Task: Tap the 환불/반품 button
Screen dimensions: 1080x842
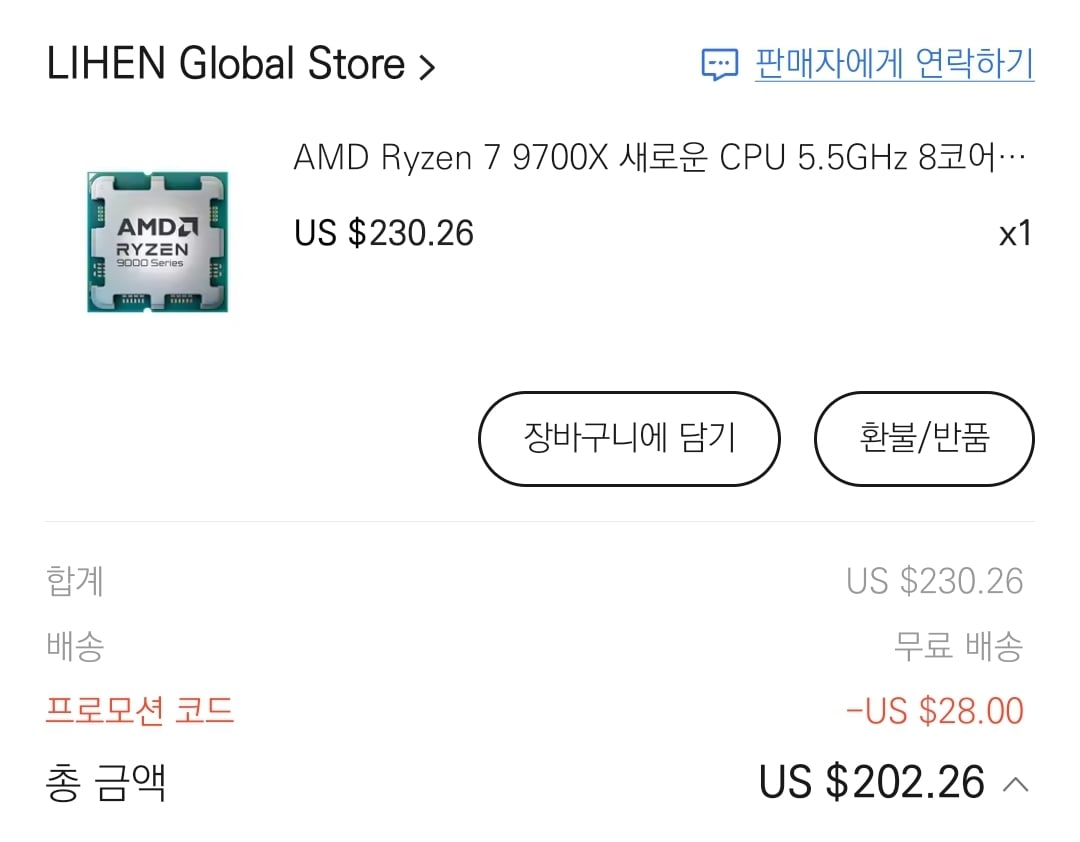Action: tap(924, 438)
